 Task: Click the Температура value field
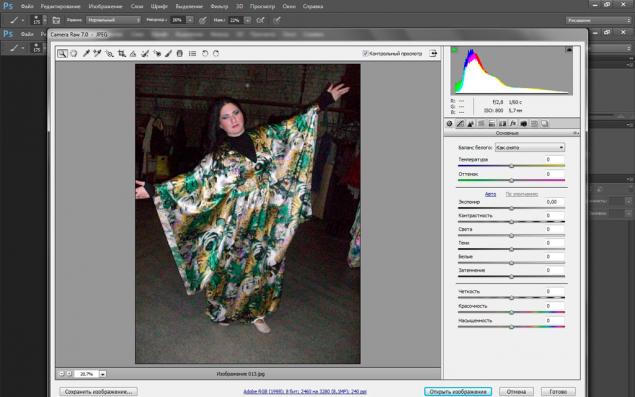[x=554, y=160]
